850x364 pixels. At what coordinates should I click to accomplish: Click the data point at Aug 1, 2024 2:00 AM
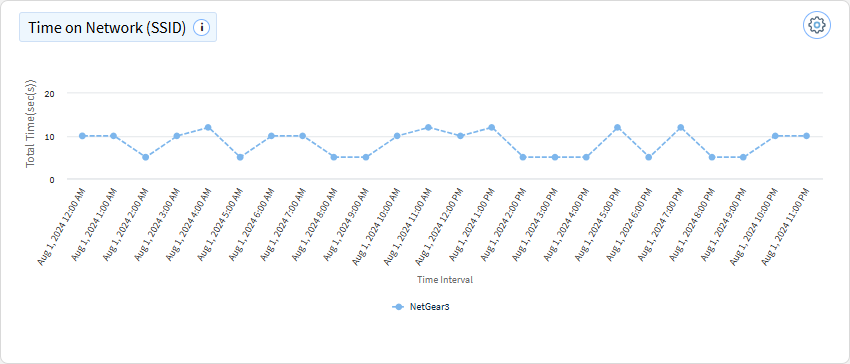145,157
